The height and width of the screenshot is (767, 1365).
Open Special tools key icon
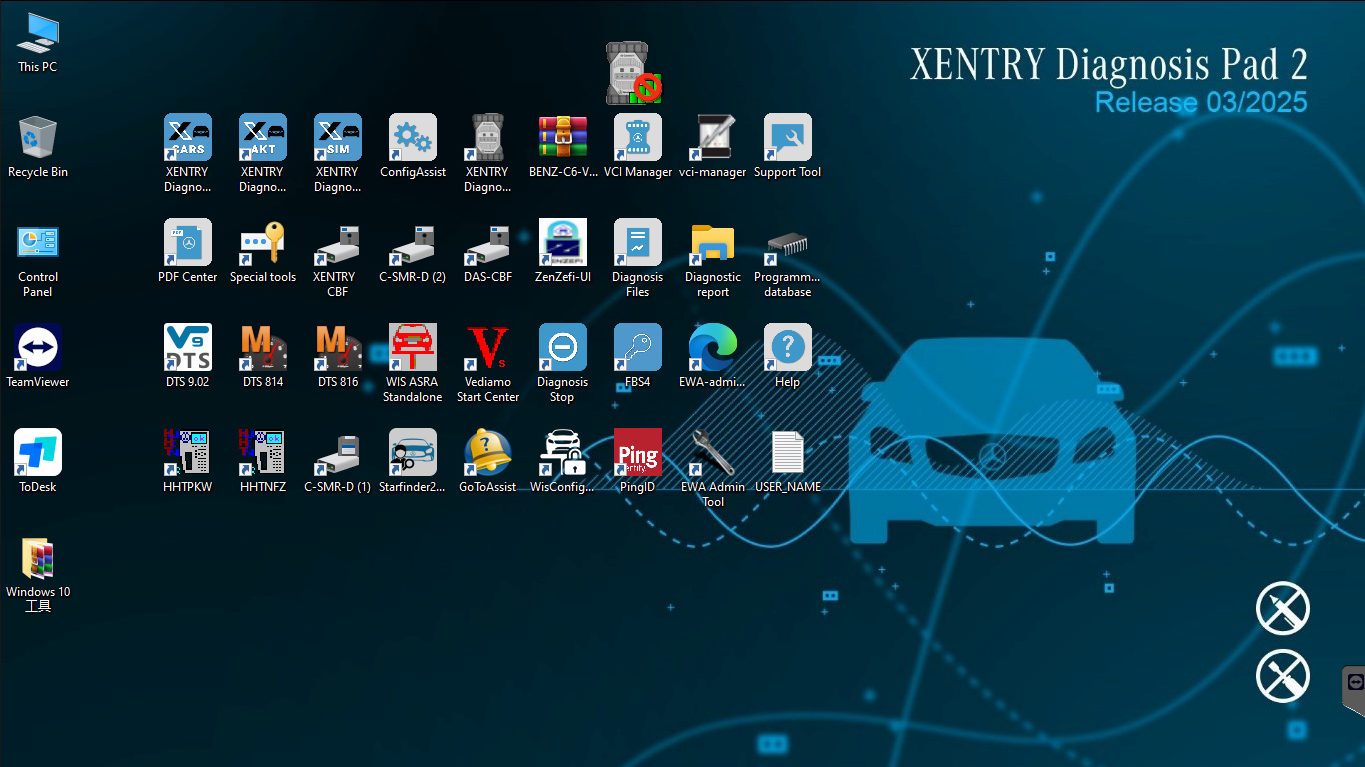point(262,243)
